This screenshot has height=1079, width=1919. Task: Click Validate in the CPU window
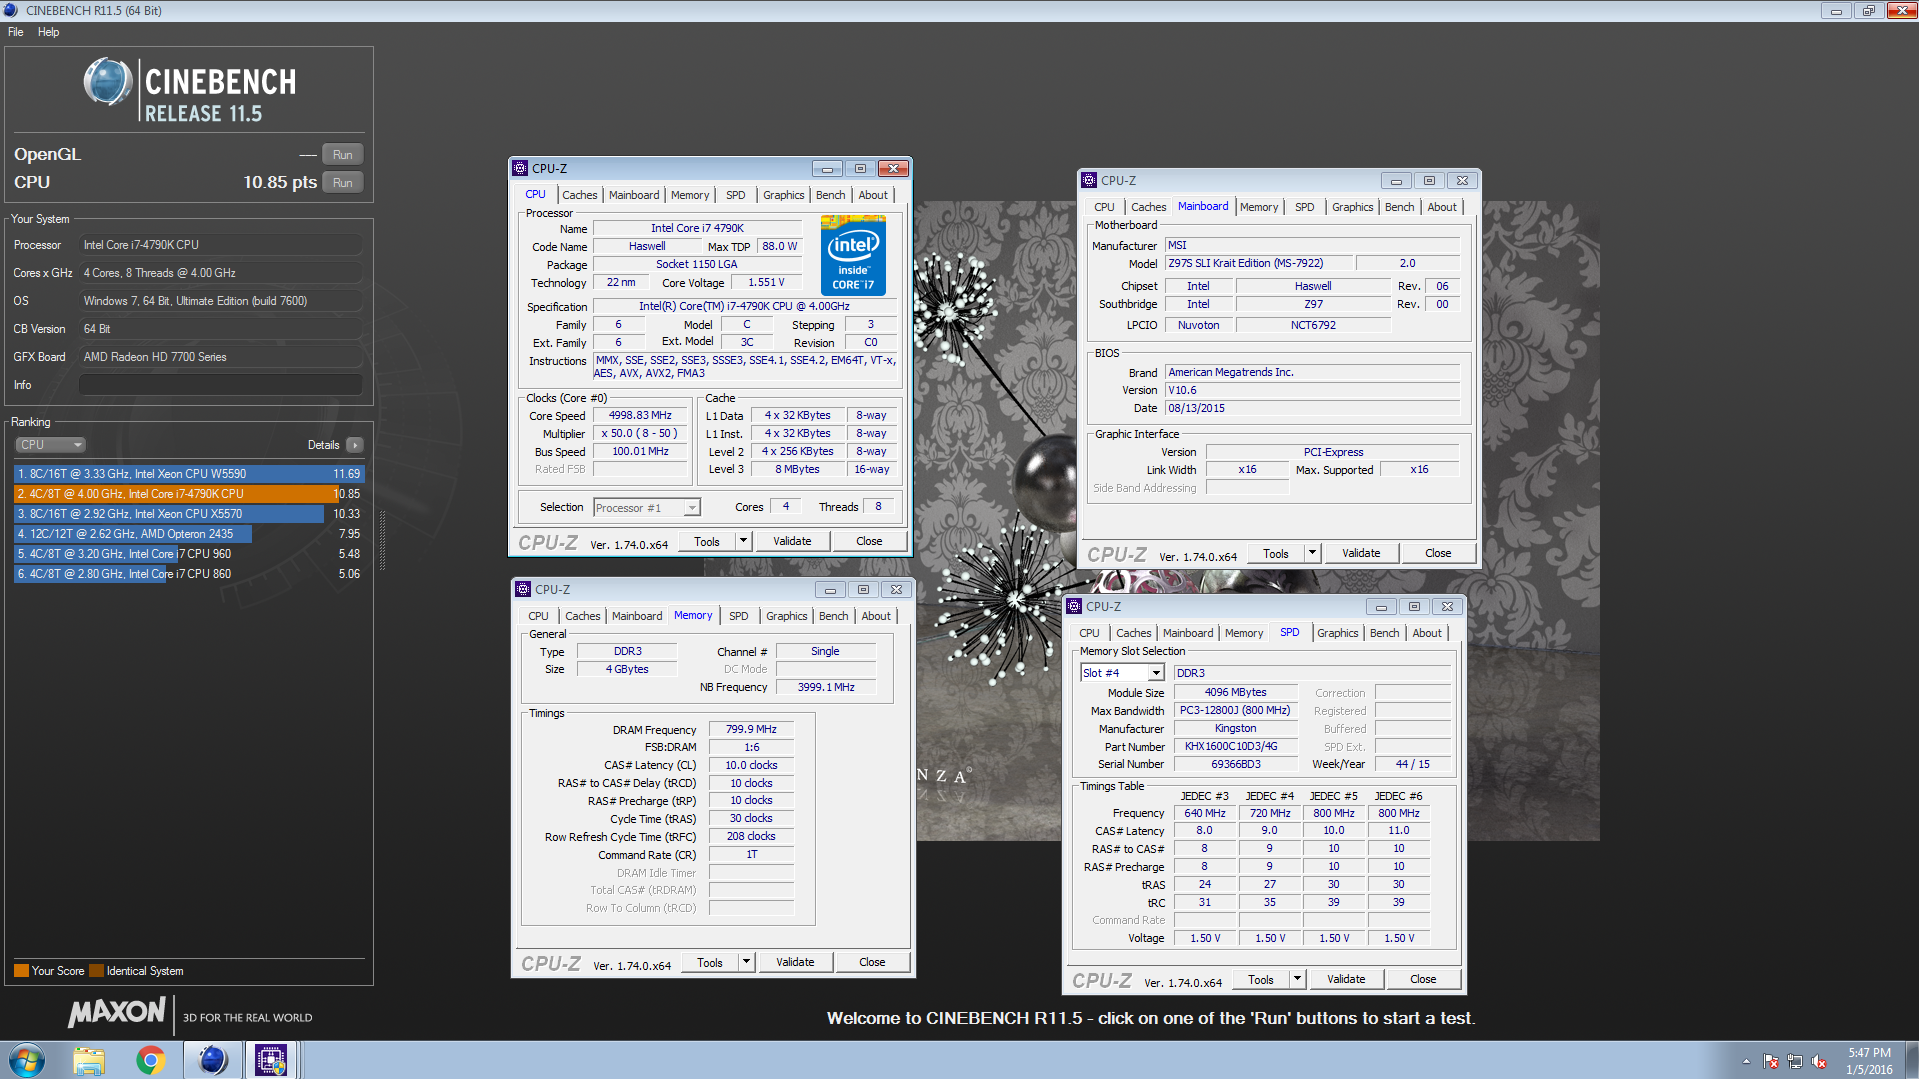(792, 541)
